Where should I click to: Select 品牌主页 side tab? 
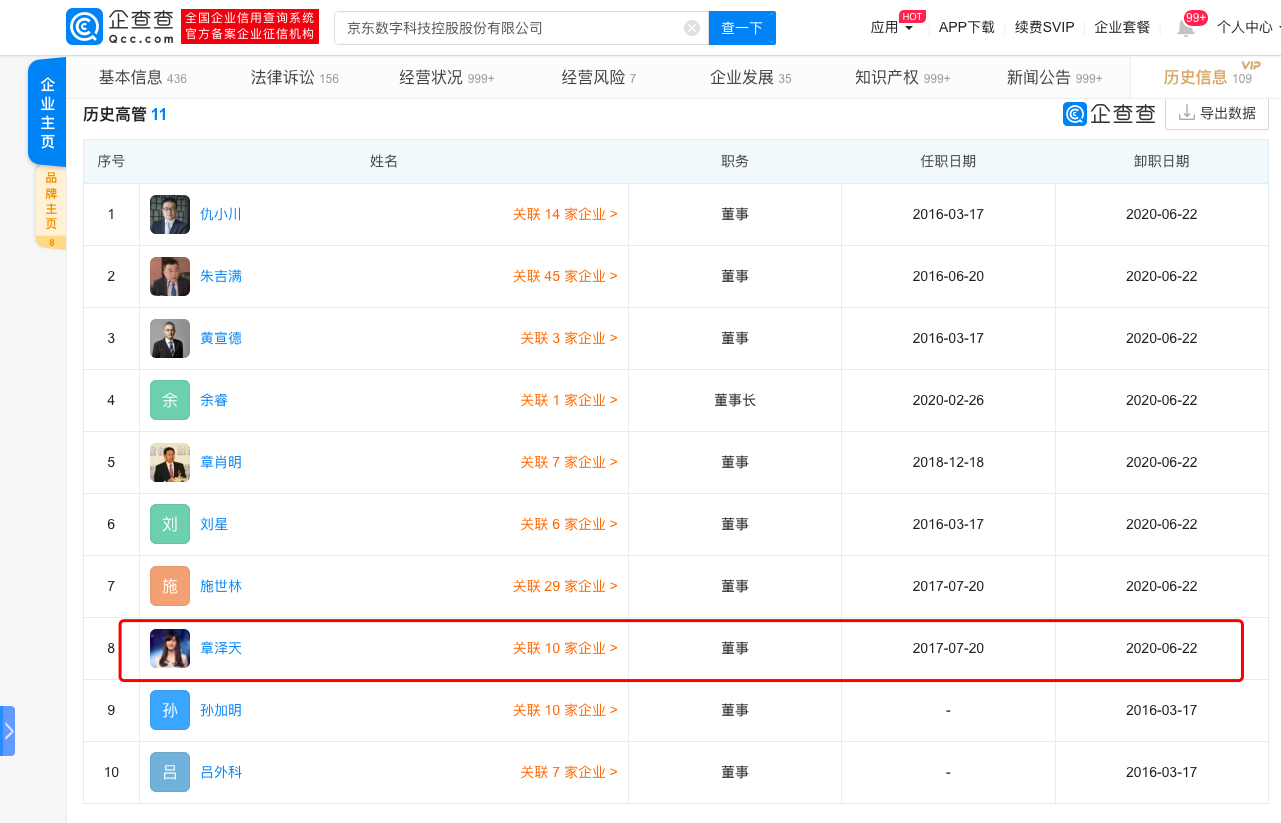pos(51,208)
